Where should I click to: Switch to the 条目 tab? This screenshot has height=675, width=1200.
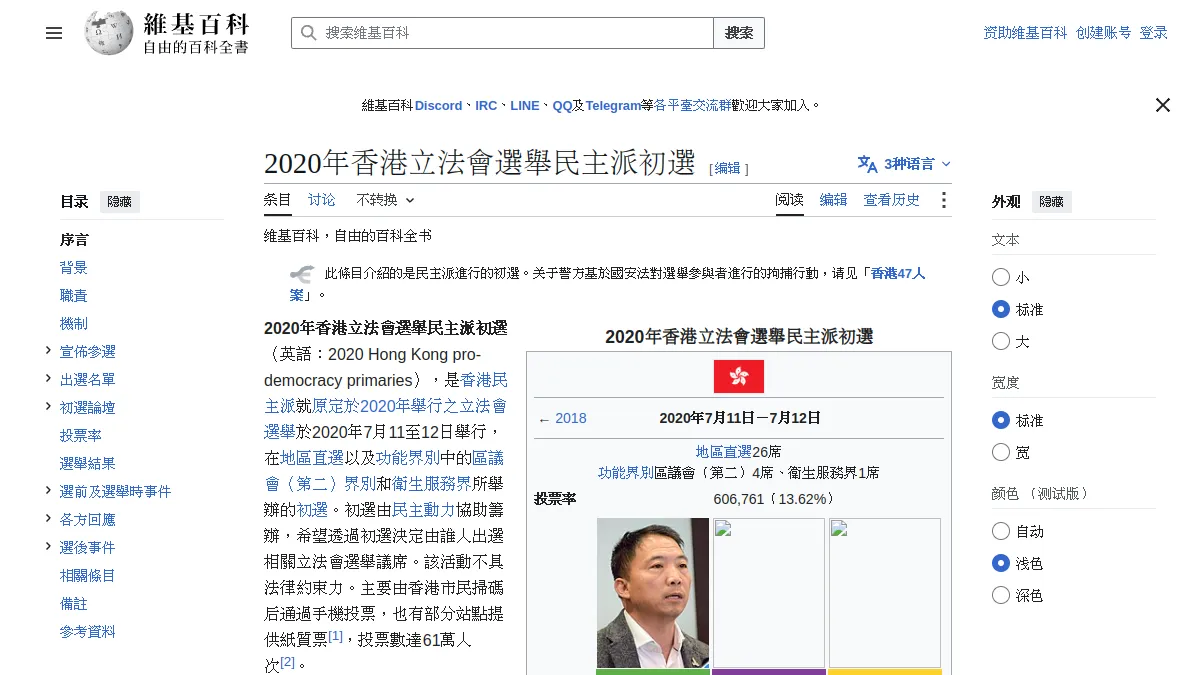pos(278,200)
